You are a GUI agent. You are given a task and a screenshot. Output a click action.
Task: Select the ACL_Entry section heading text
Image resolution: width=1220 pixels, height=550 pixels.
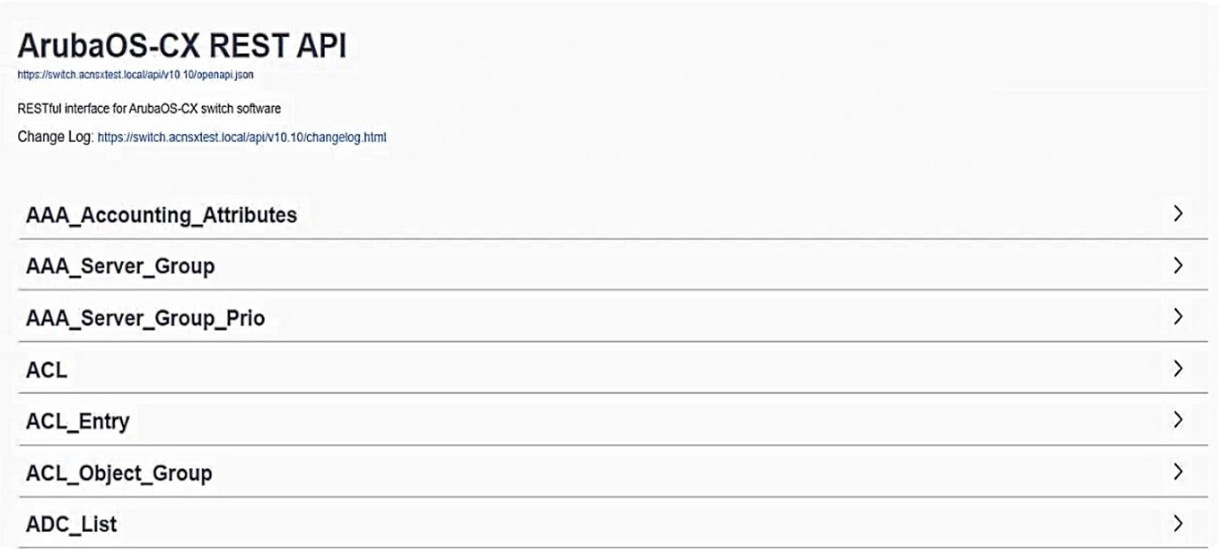click(x=77, y=422)
